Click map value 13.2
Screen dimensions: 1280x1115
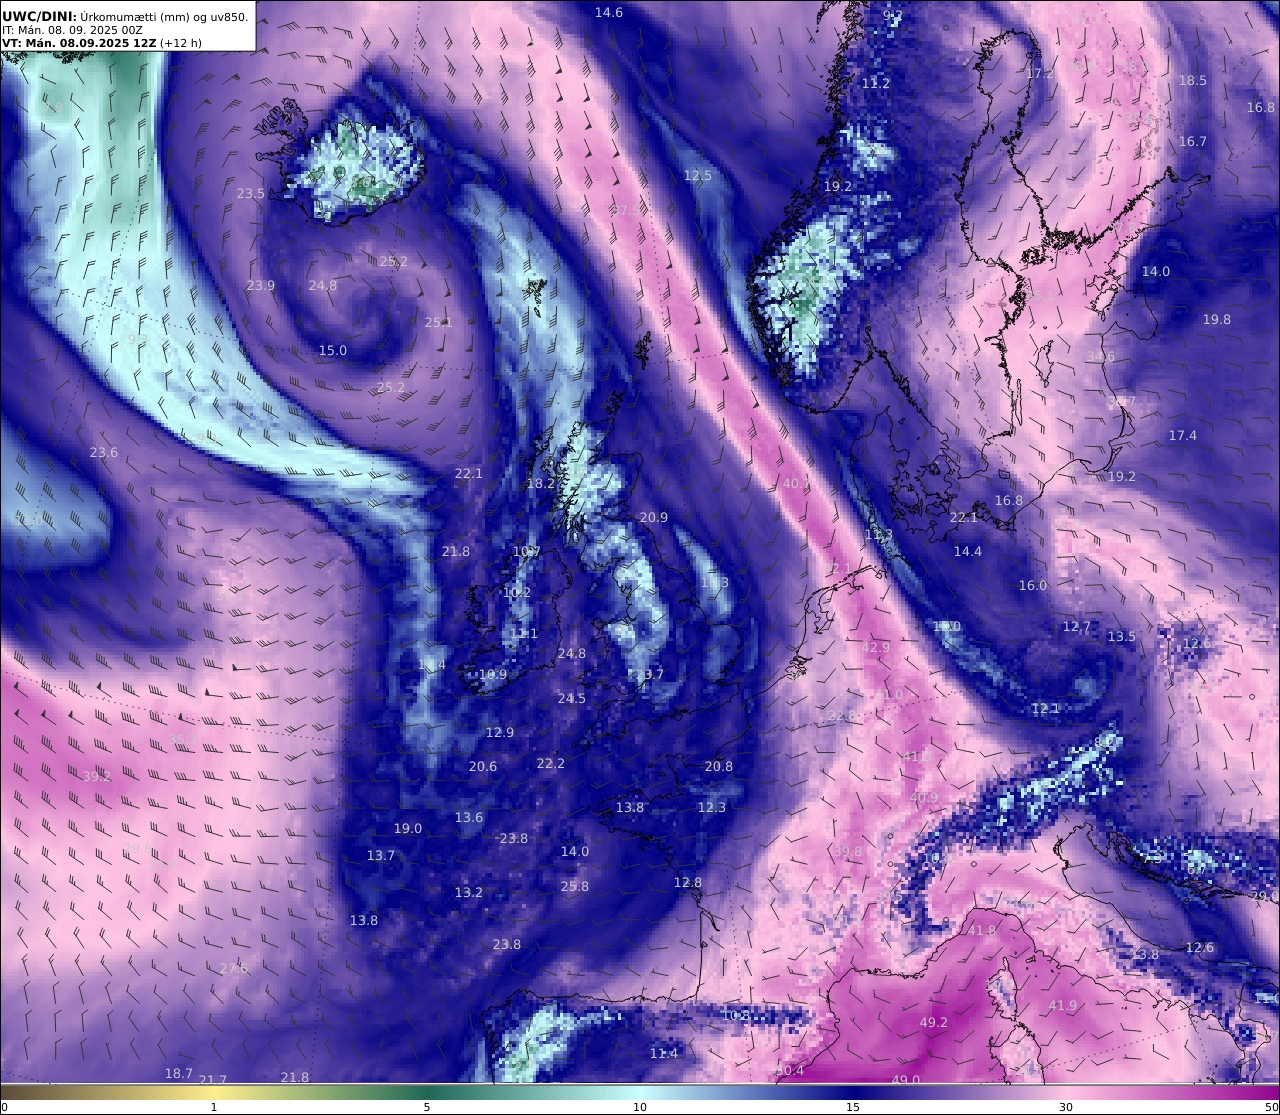coord(469,893)
